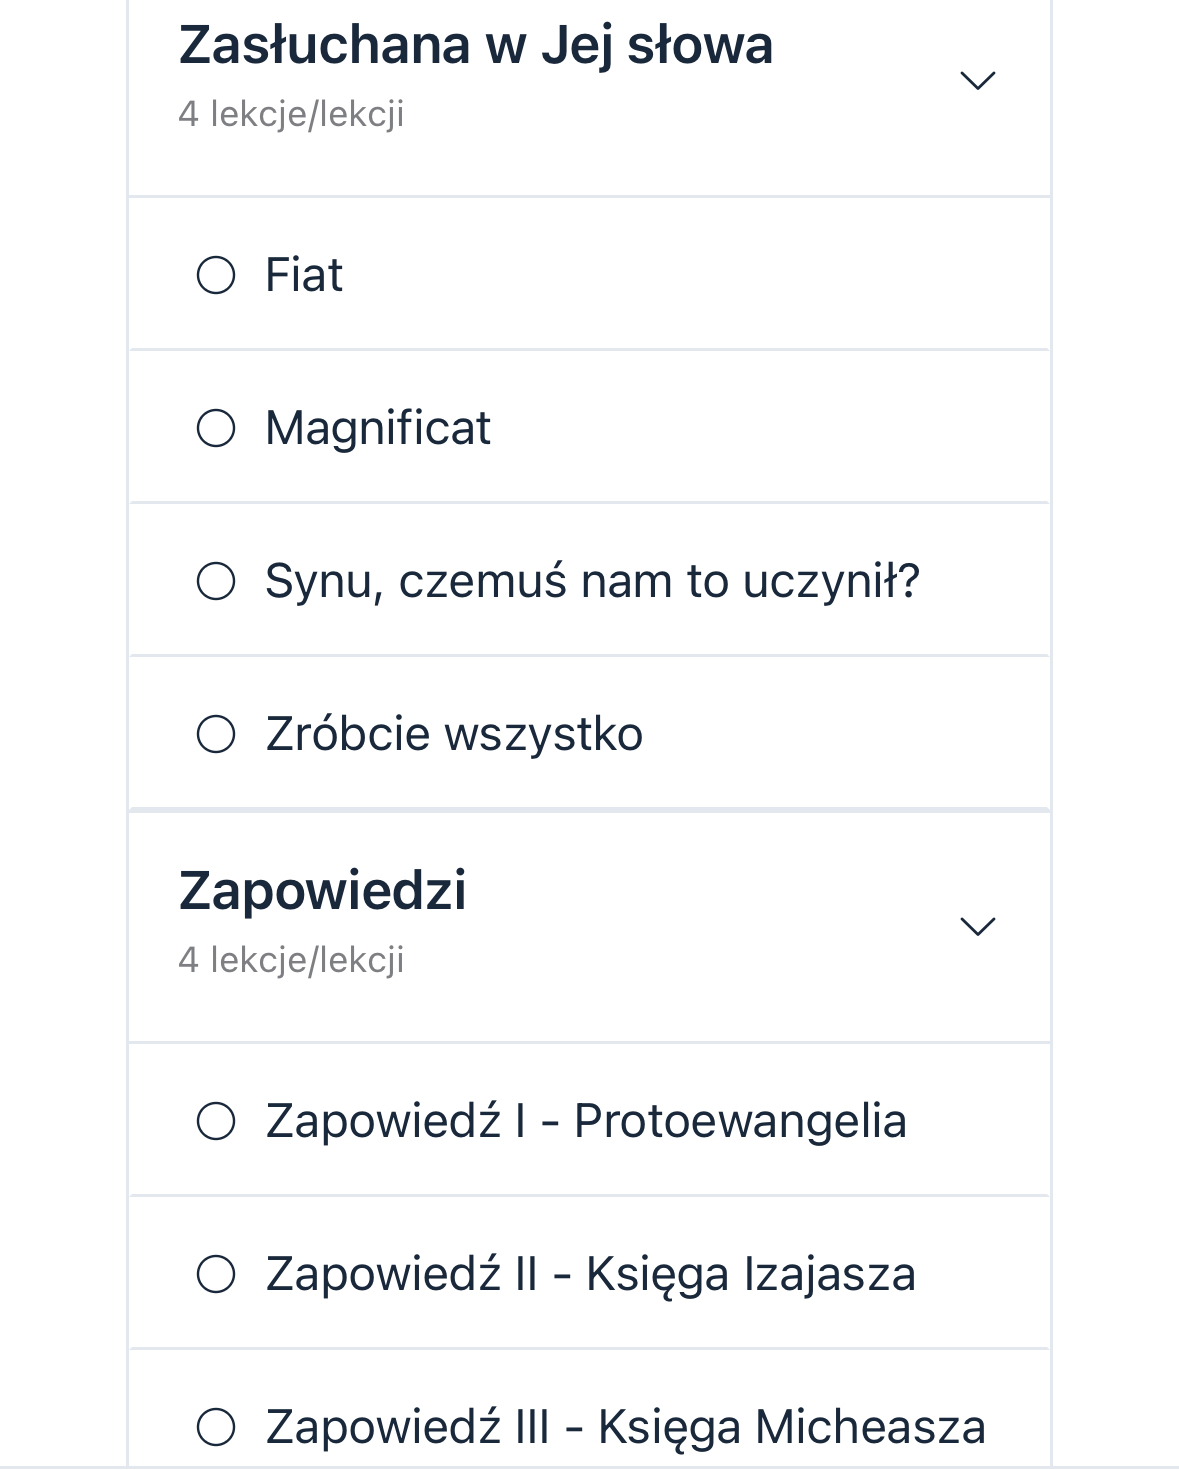Click the Zasłuchana w Jej słowa heading
Image resolution: width=1179 pixels, height=1470 pixels.
tap(476, 46)
